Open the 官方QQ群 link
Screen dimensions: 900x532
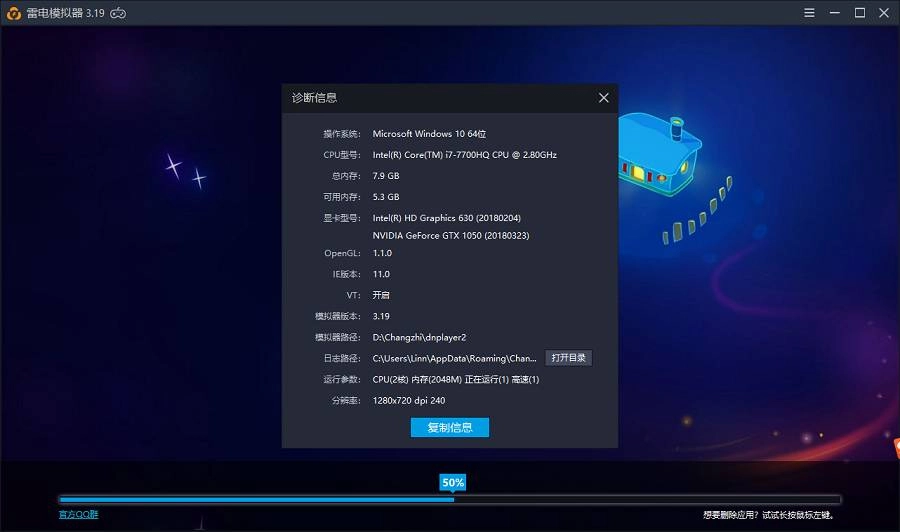[79, 514]
